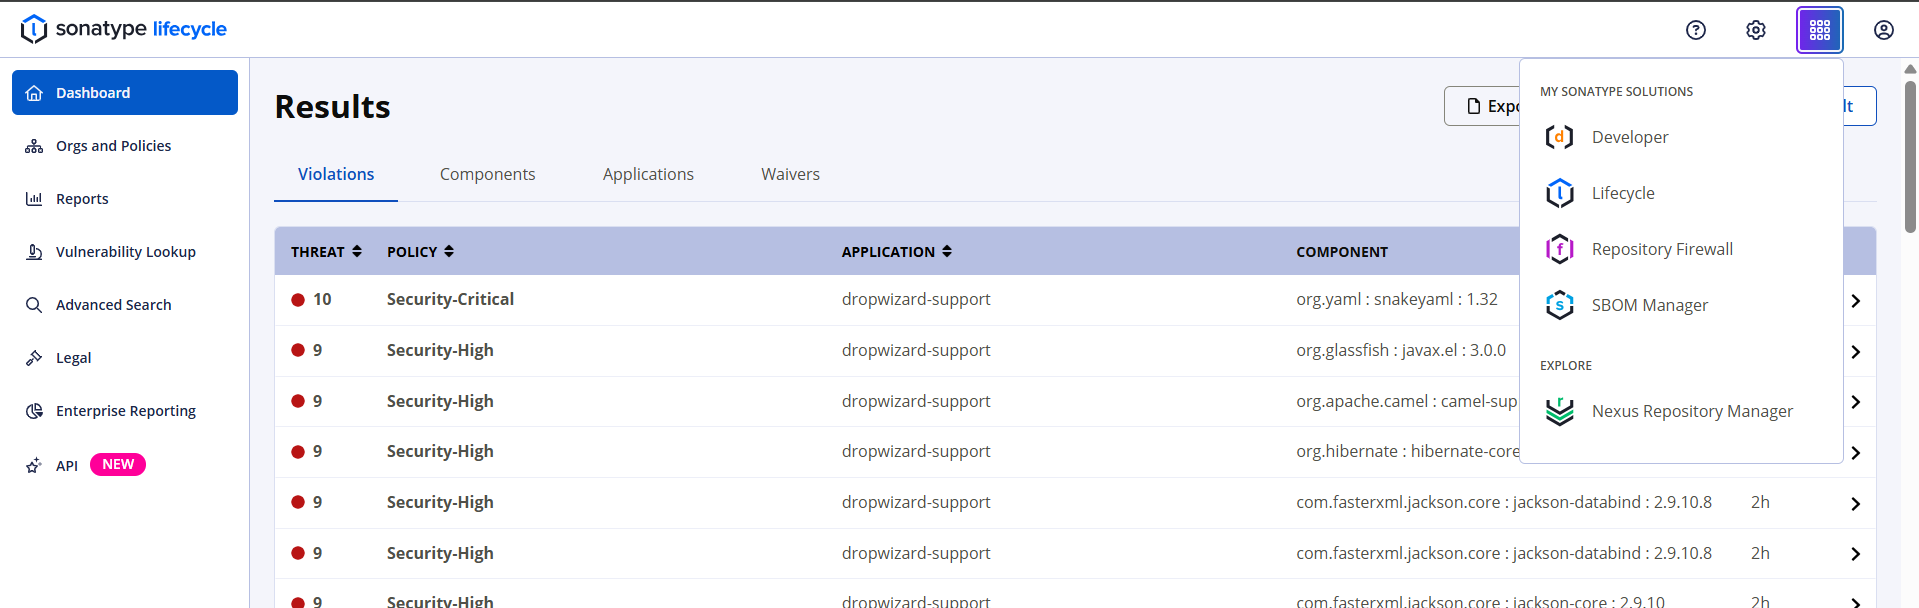This screenshot has height=608, width=1919.
Task: Open Advanced Search in the sidebar
Action: (x=125, y=305)
